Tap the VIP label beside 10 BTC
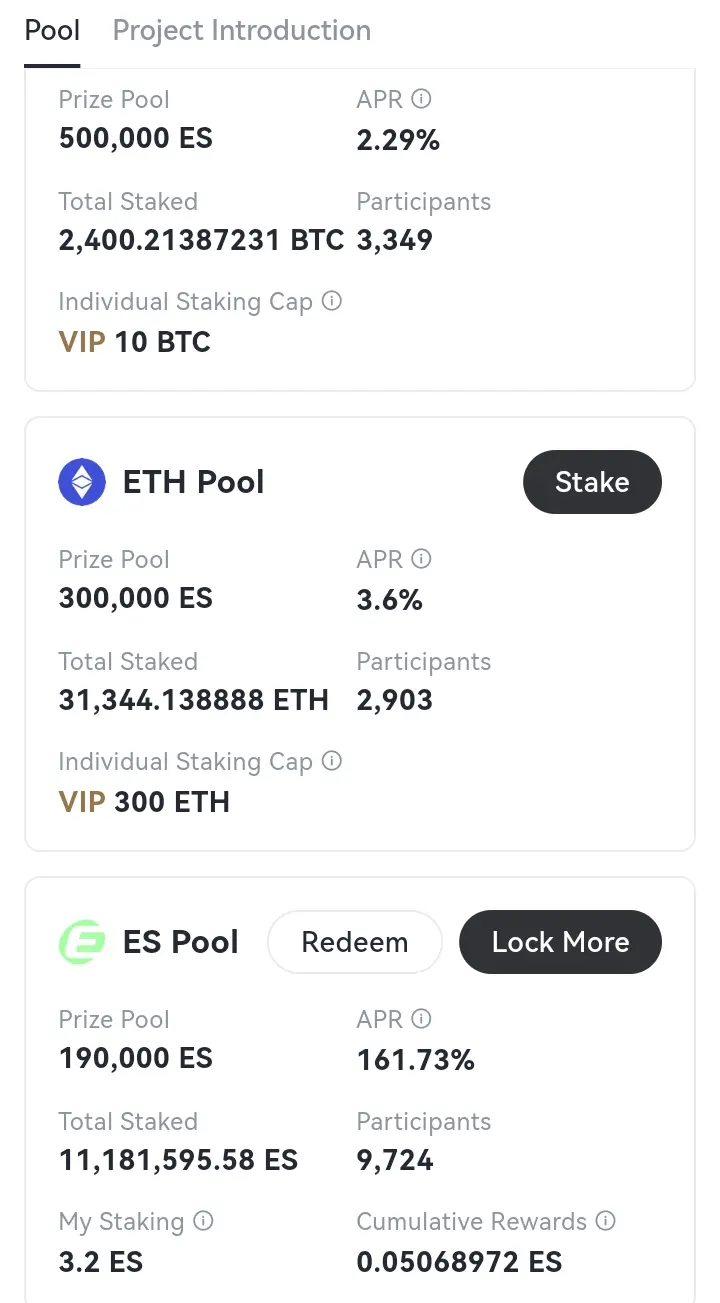The height and width of the screenshot is (1303, 720). coord(82,342)
